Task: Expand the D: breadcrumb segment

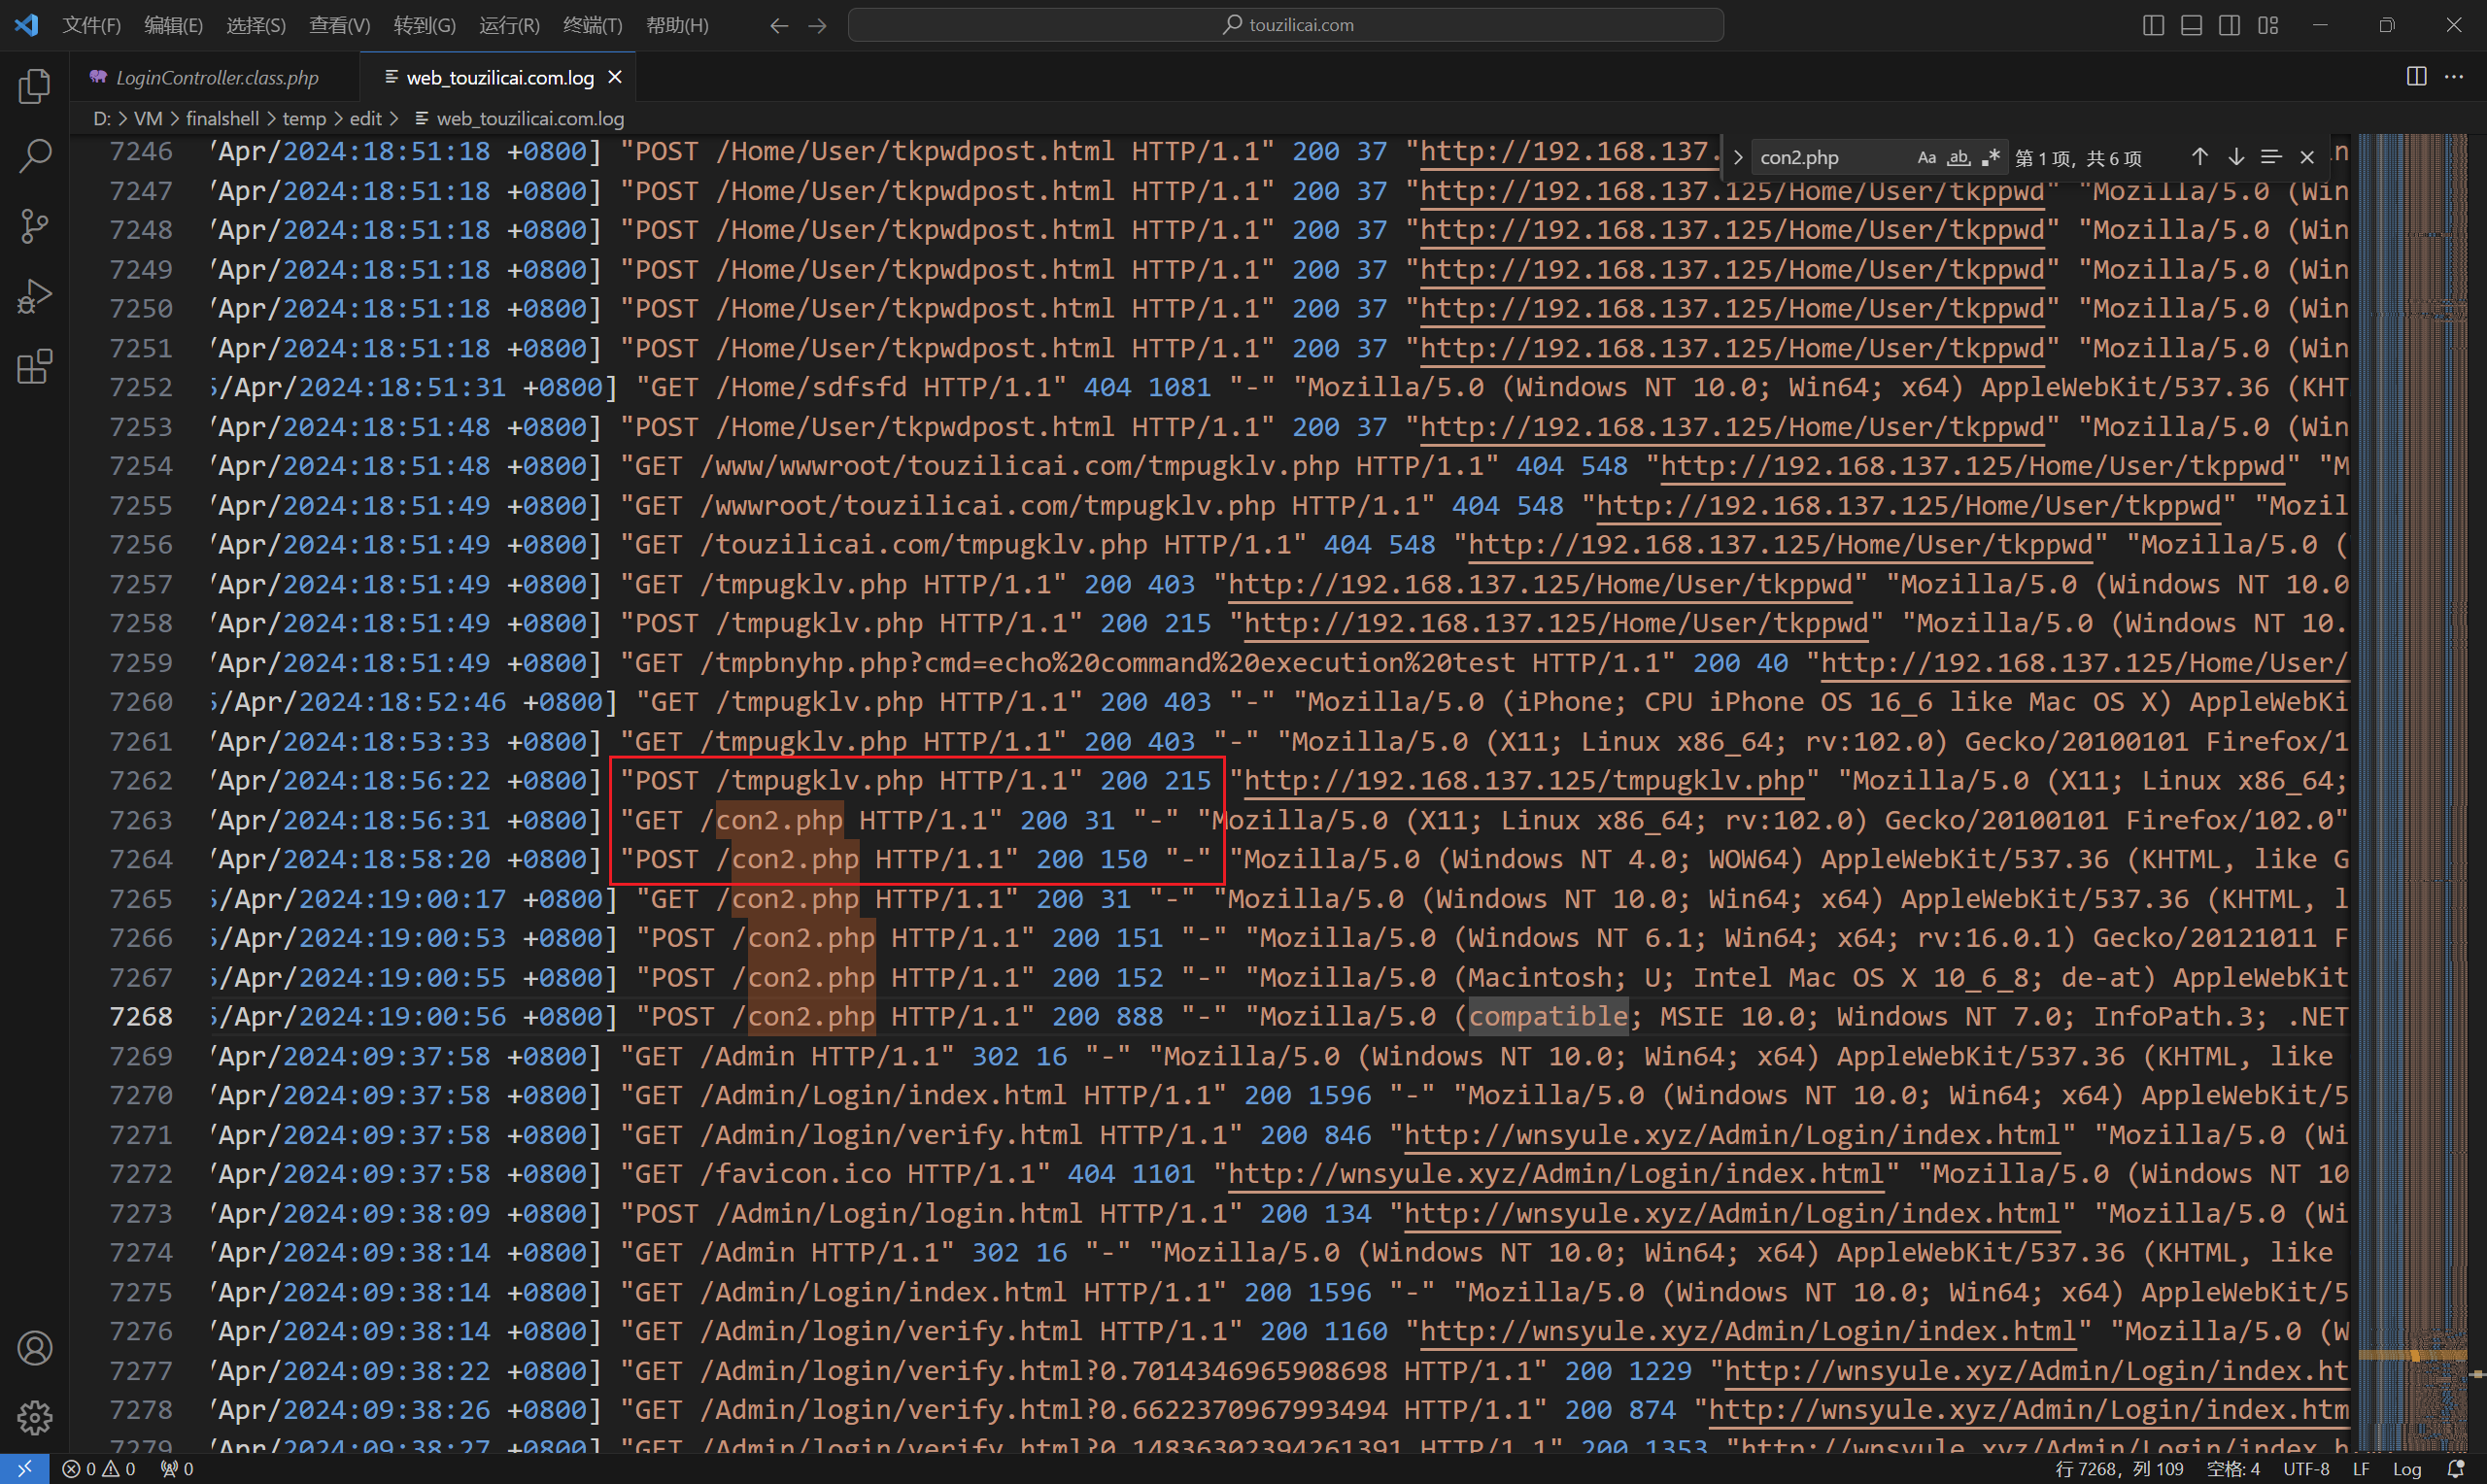Action: [x=101, y=119]
